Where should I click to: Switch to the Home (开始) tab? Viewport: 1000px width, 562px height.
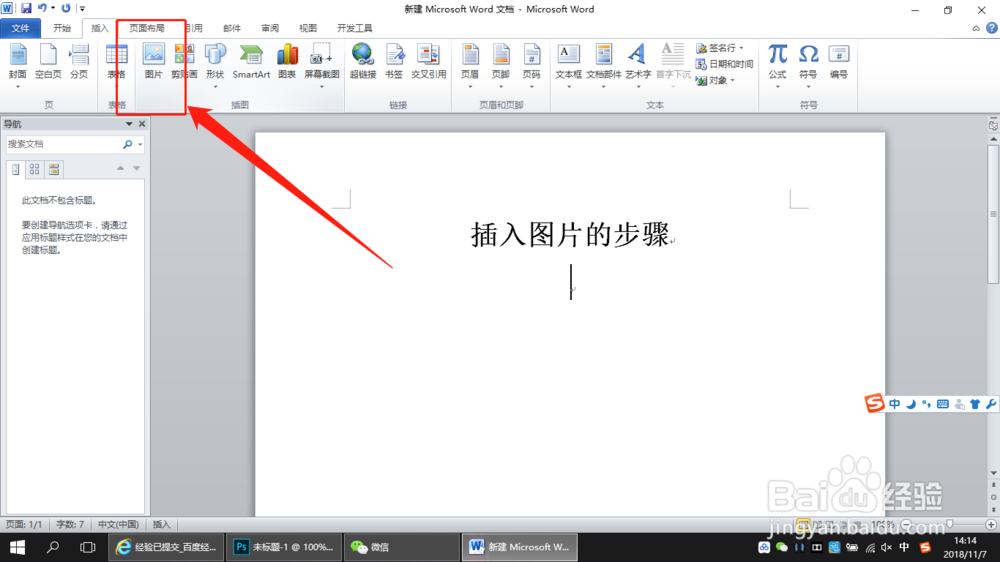(x=62, y=28)
